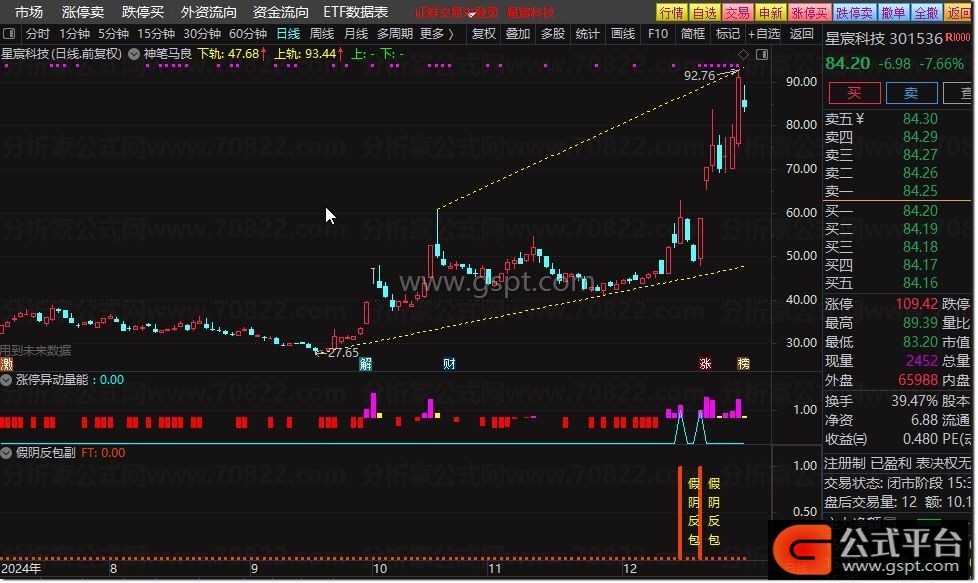
Task: Expand the 涨停异动量能 indicator dropdown
Action: (x=6, y=380)
